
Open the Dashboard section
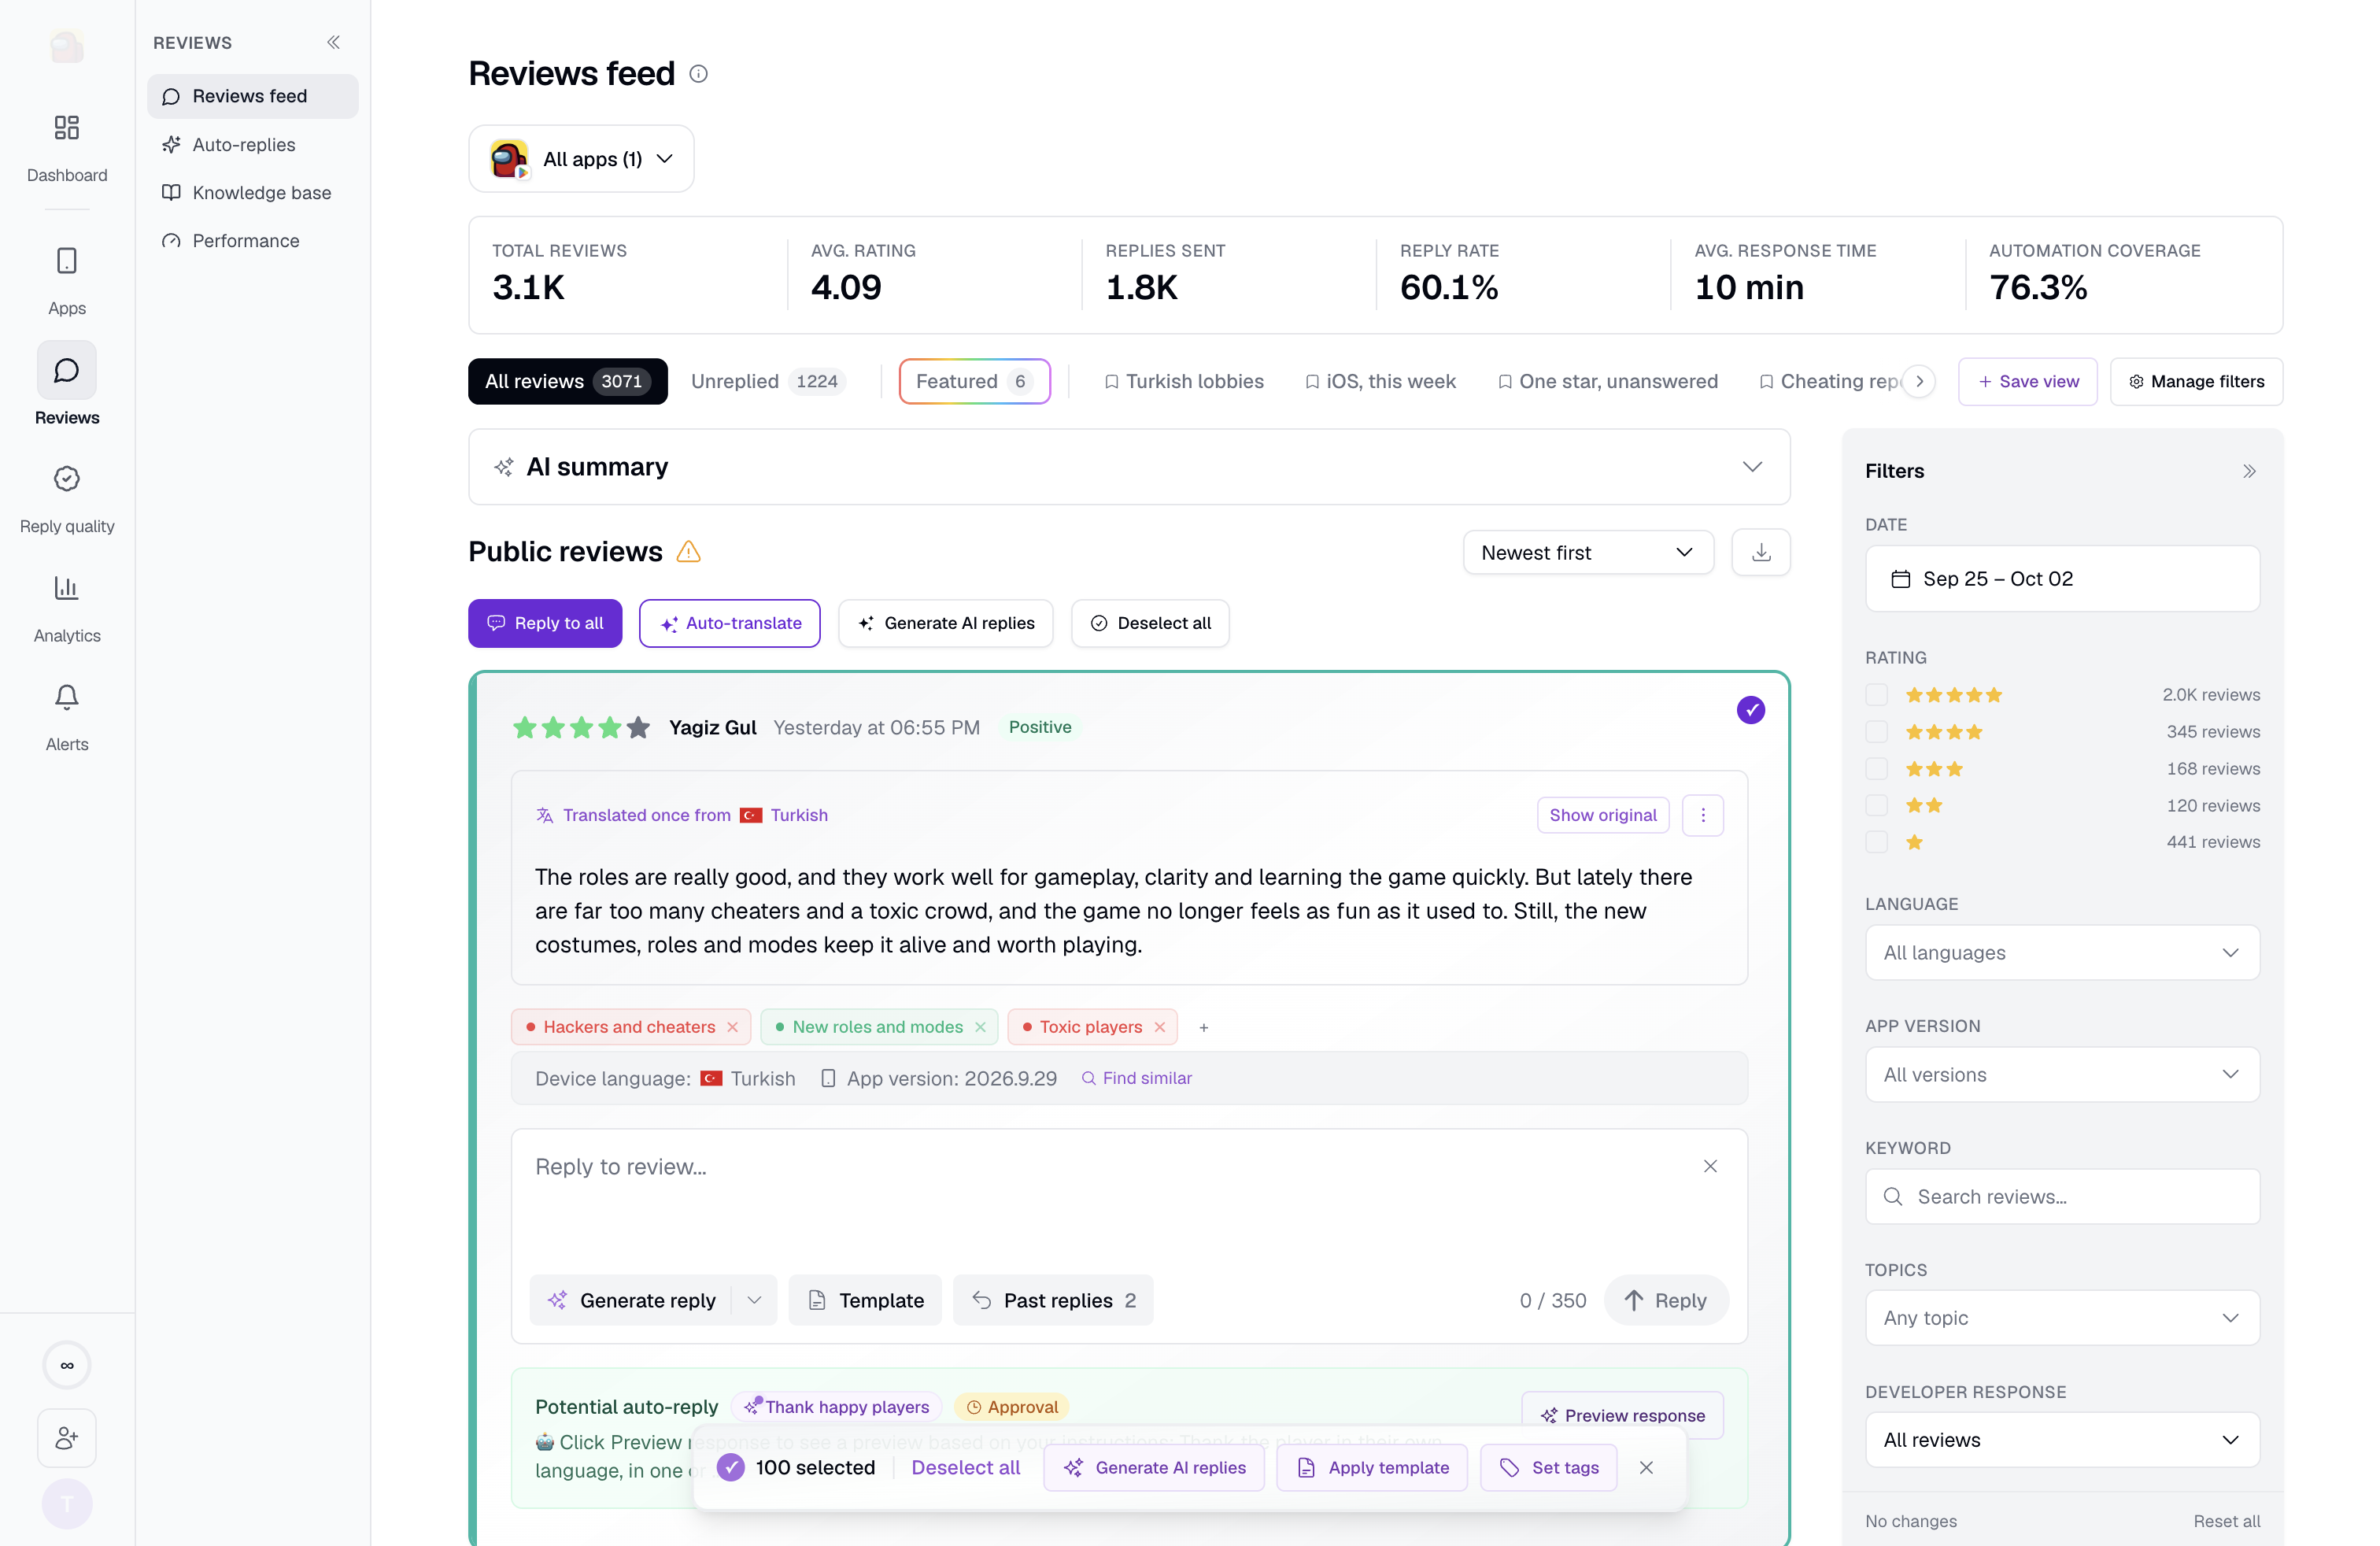(x=67, y=147)
